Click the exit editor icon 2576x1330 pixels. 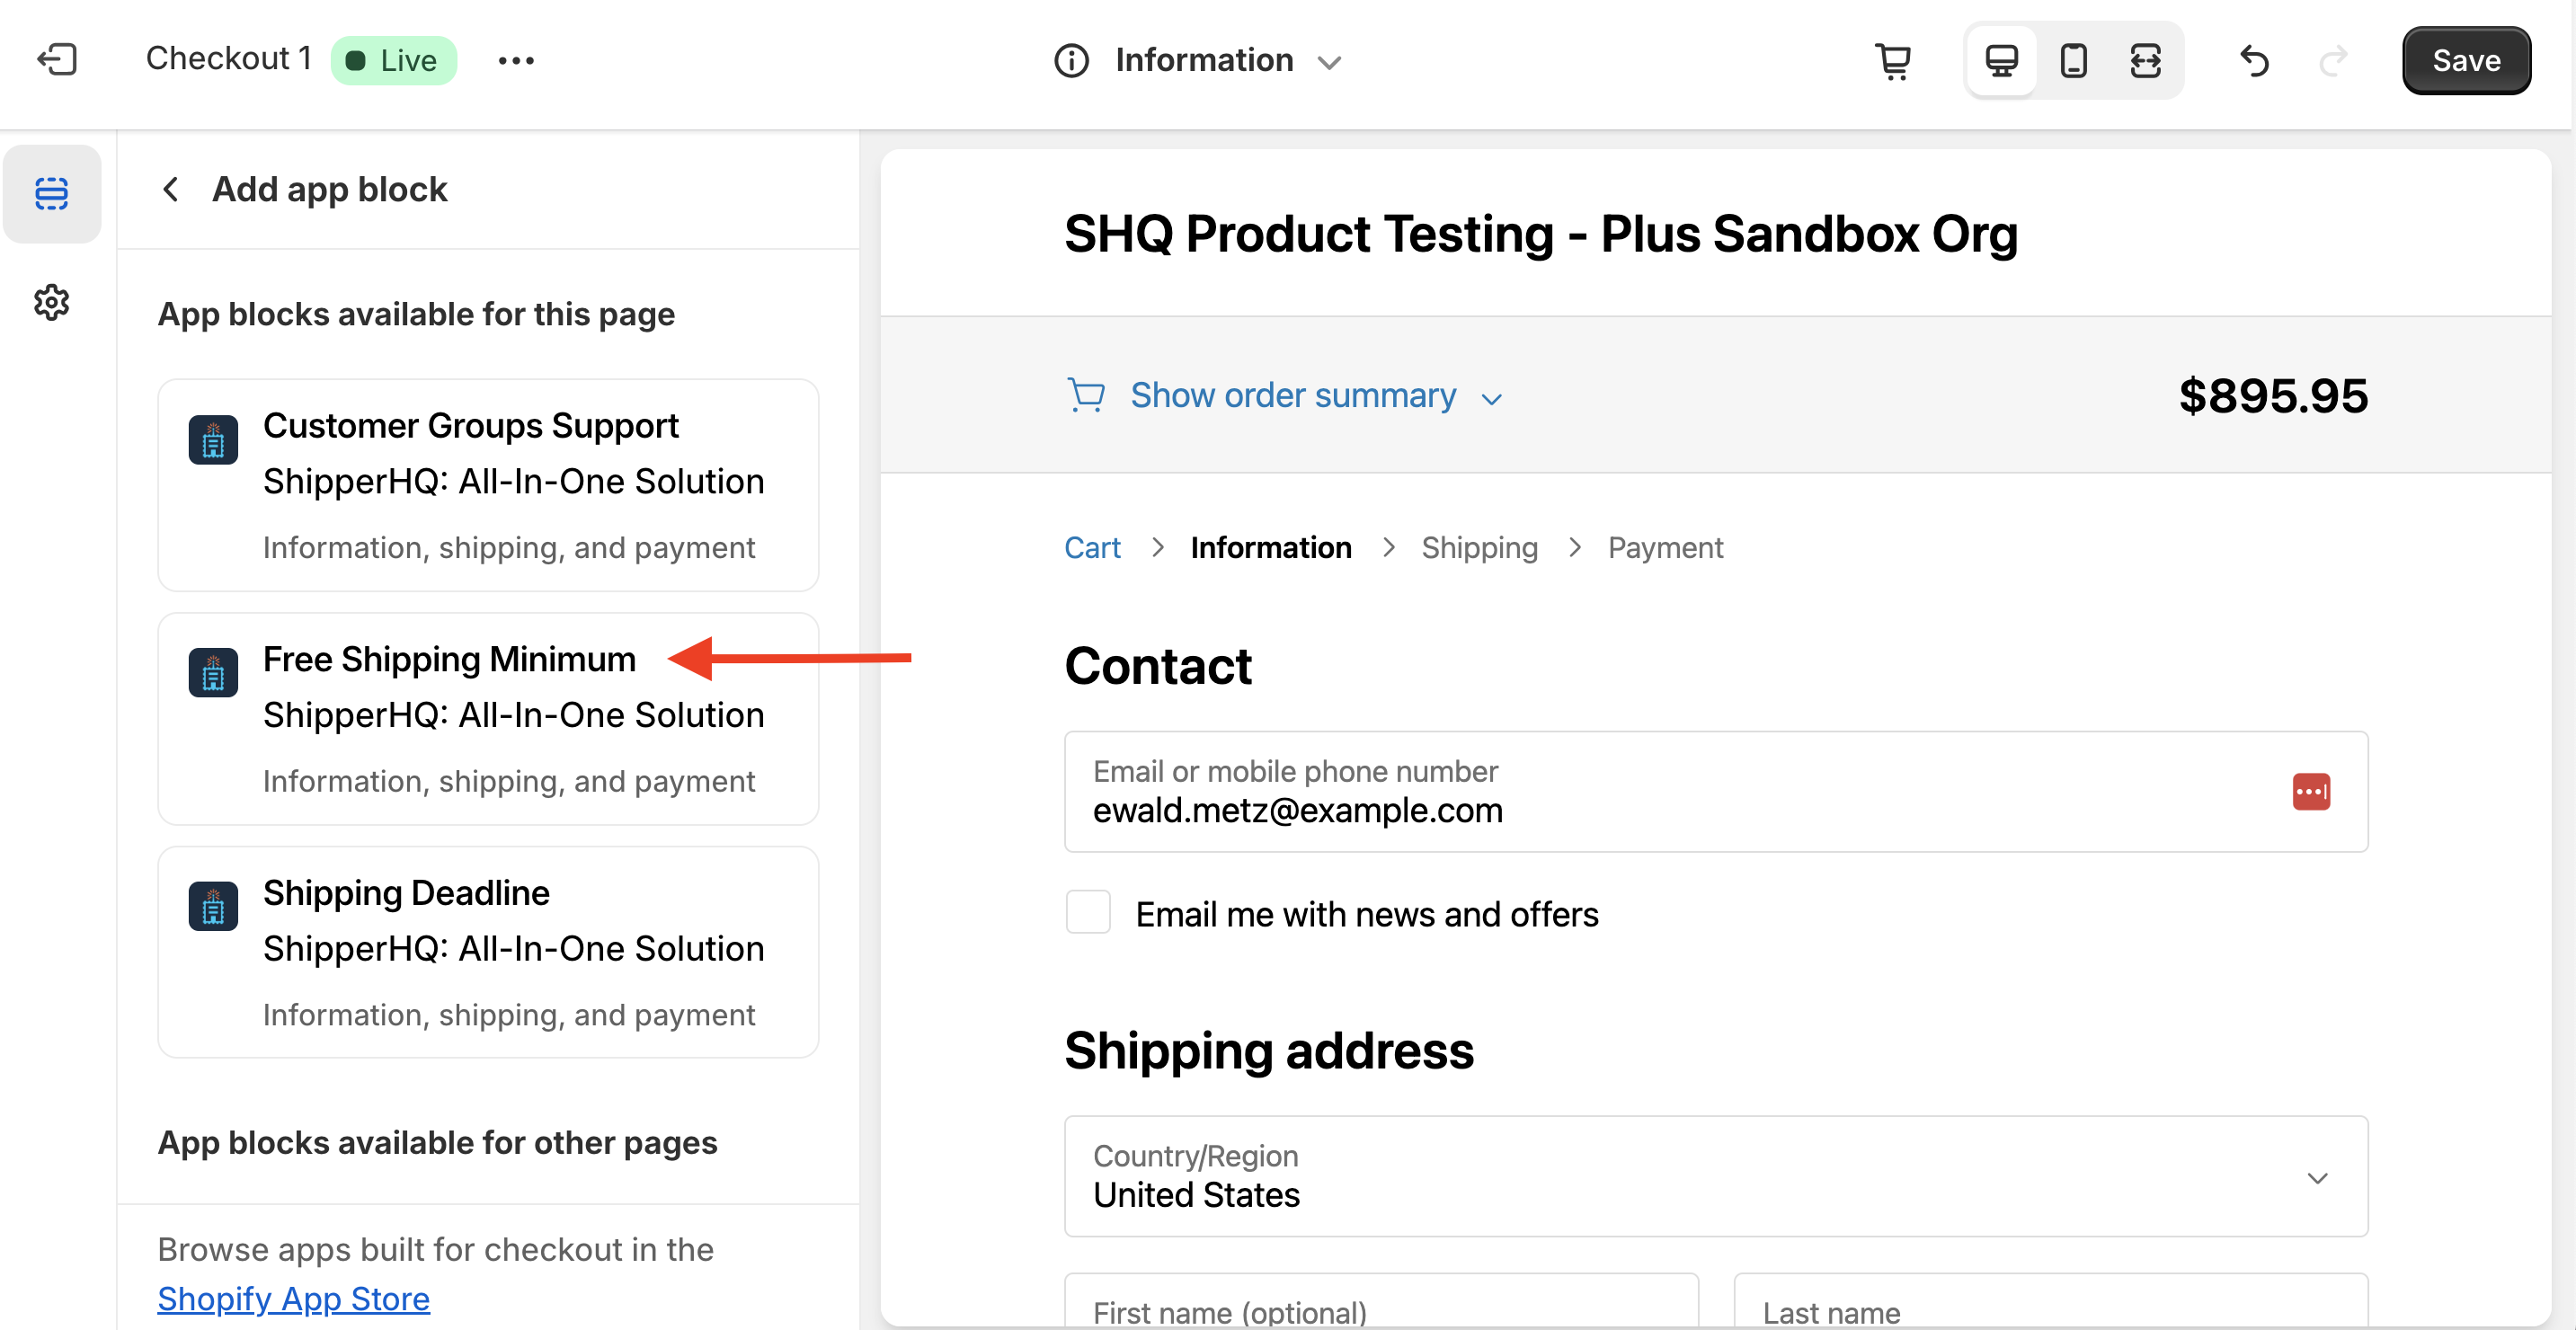57,60
